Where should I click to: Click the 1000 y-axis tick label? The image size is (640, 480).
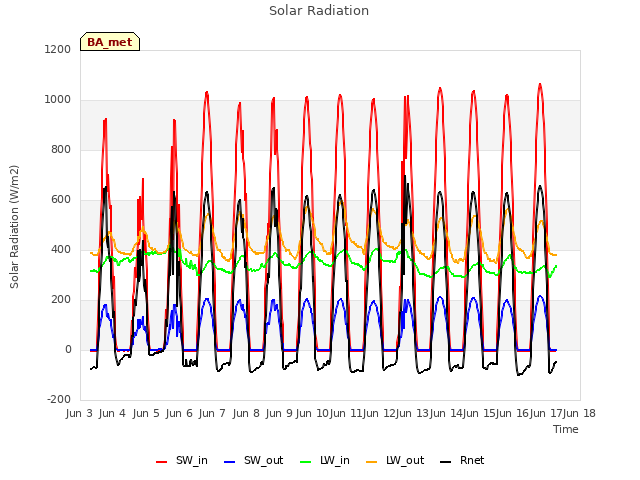tap(58, 100)
